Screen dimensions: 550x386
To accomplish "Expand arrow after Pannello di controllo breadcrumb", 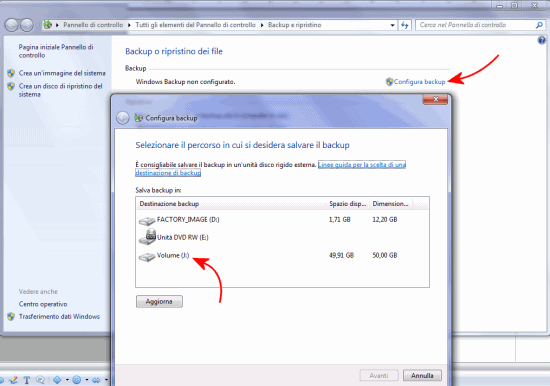I will point(129,25).
